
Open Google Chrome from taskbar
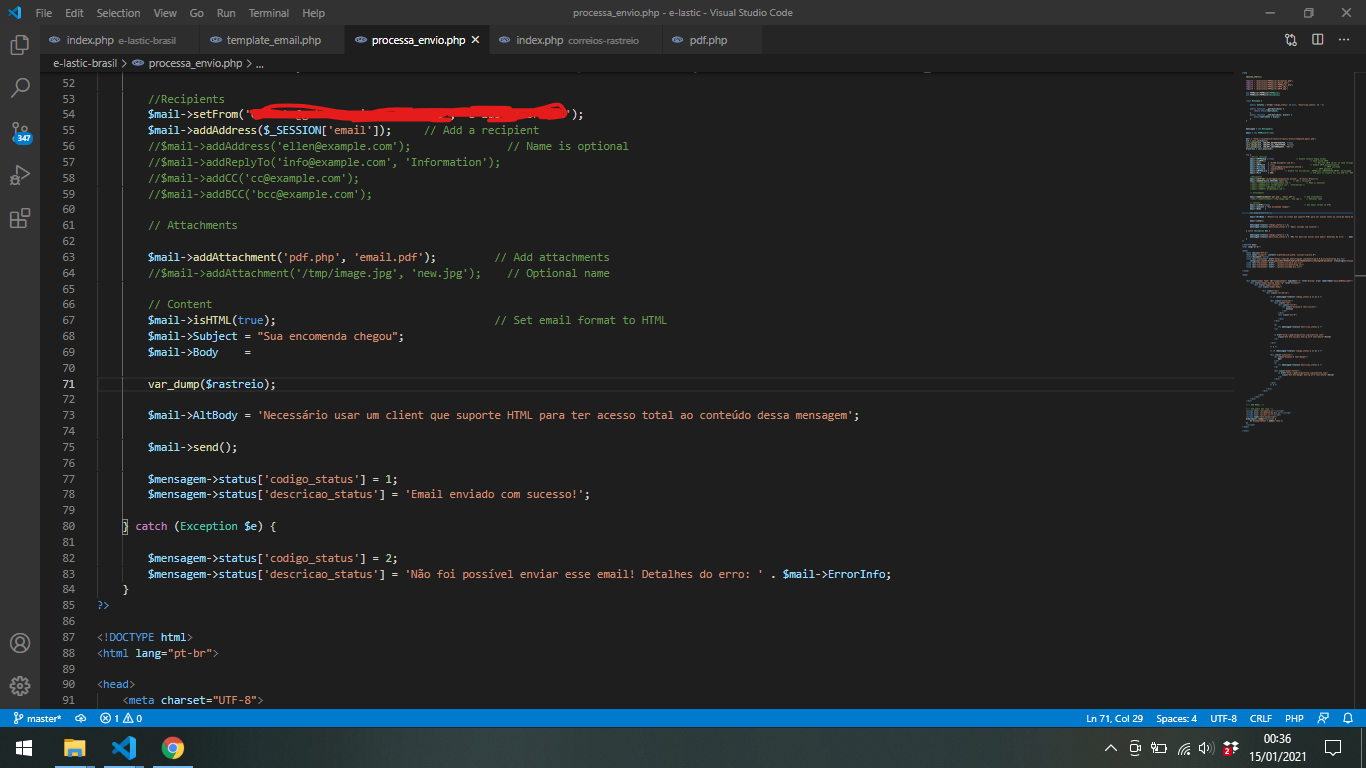[x=173, y=748]
